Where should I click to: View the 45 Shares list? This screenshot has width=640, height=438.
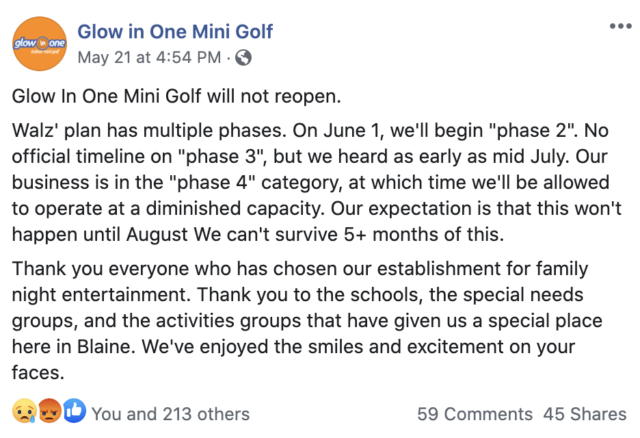point(584,414)
